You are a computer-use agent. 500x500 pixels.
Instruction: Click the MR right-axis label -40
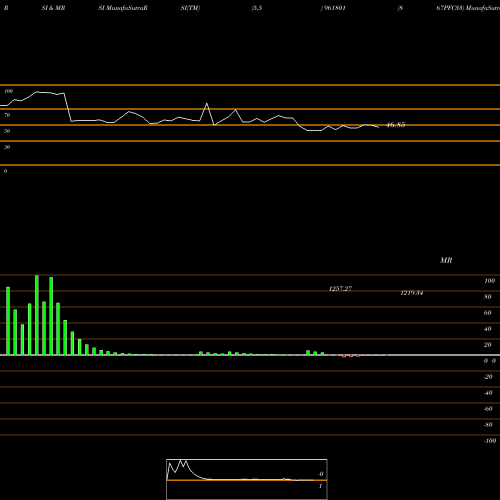click(x=488, y=393)
